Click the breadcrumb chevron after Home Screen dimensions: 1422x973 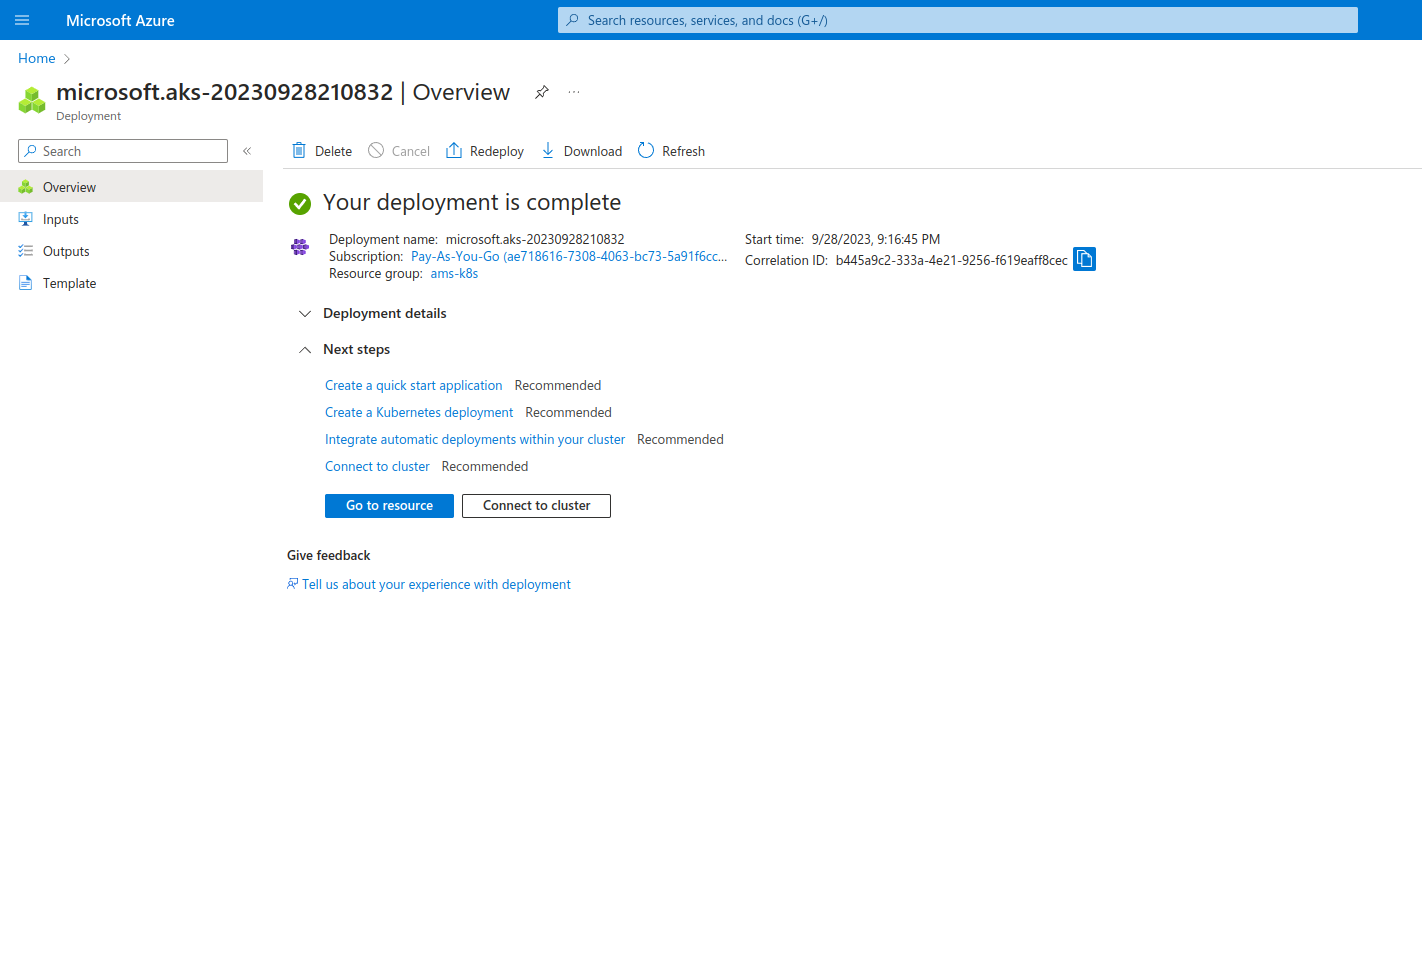[67, 59]
